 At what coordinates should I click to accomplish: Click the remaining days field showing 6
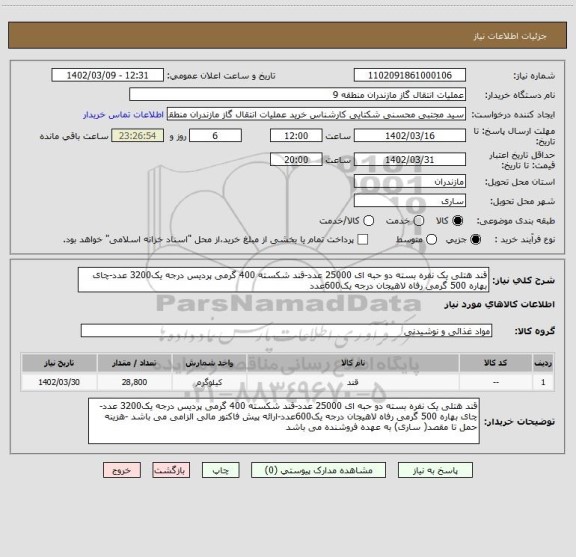[215, 136]
